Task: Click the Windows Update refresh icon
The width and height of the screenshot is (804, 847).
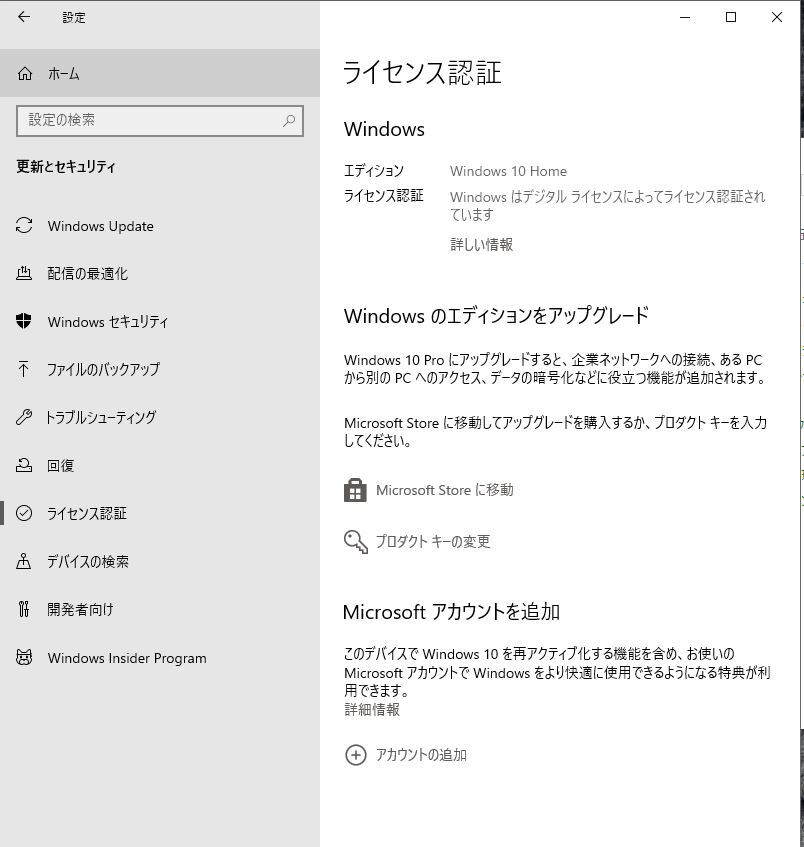Action: (24, 225)
